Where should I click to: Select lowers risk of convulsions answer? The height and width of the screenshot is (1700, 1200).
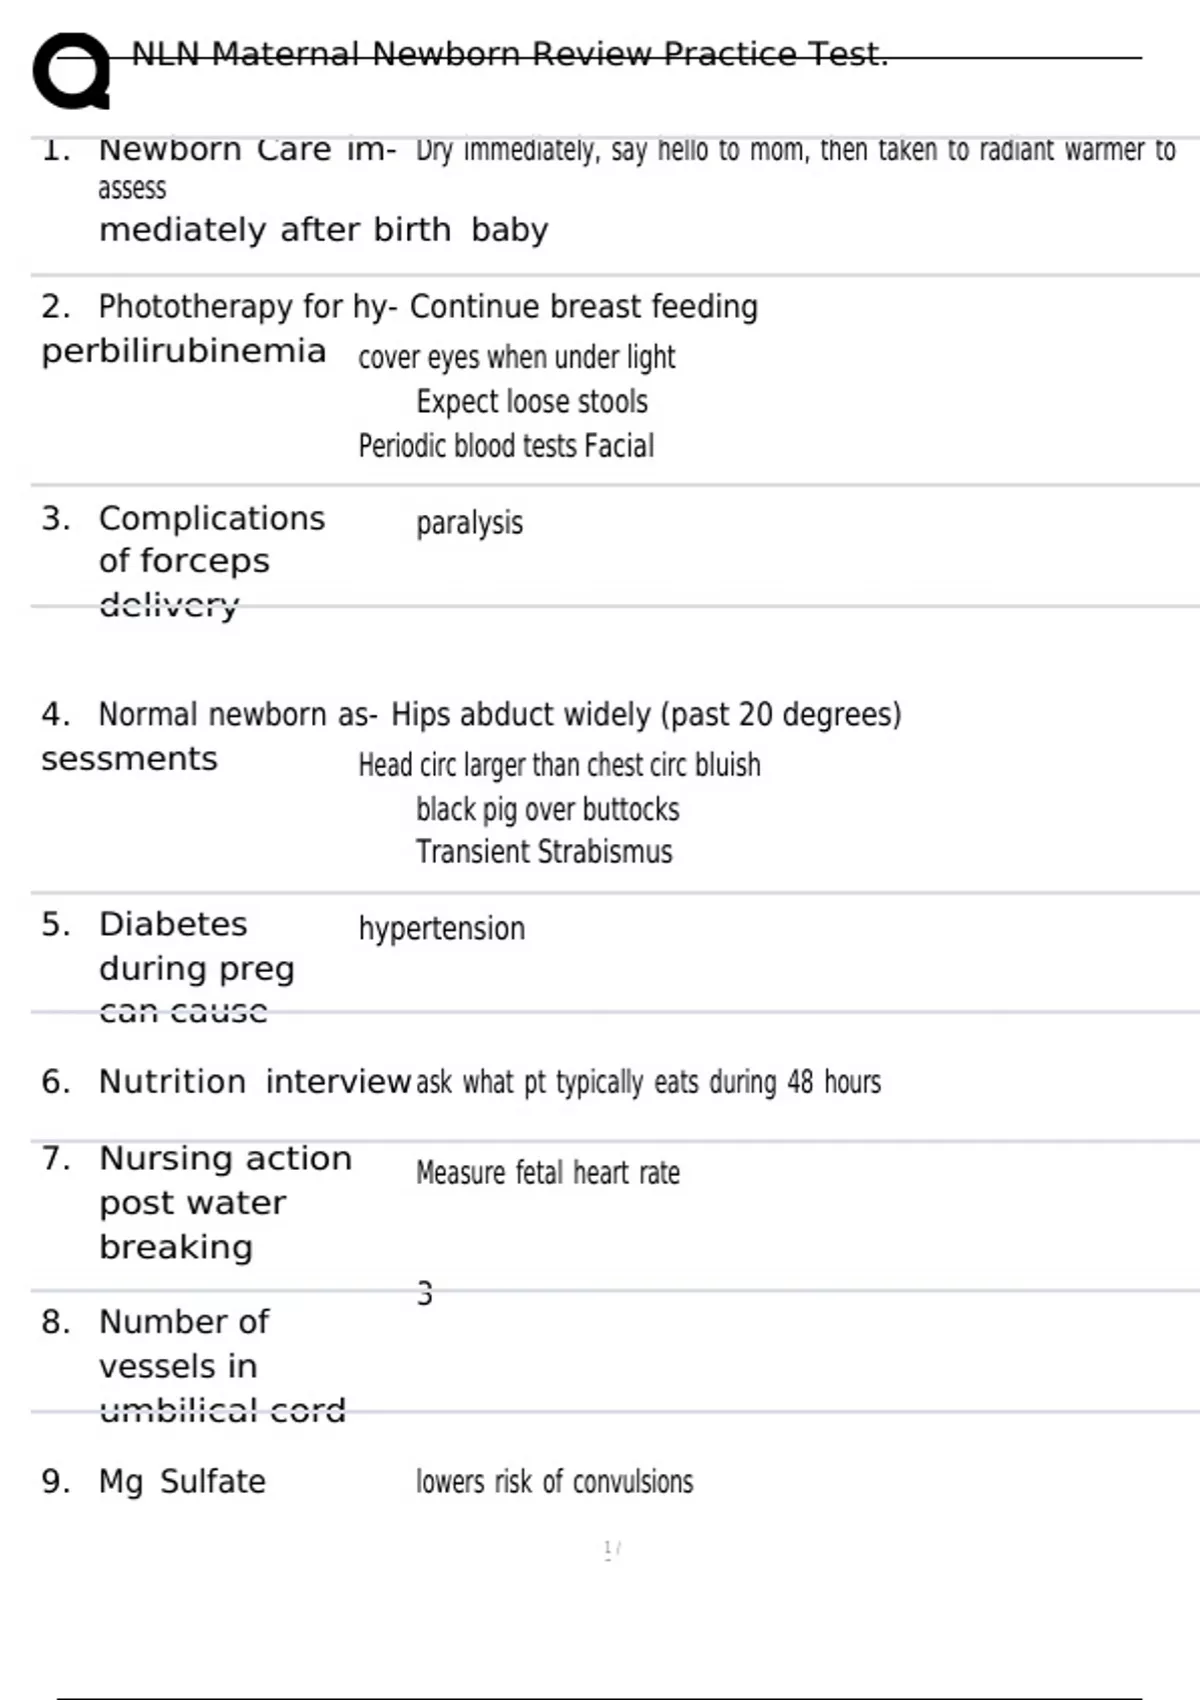pos(554,1481)
